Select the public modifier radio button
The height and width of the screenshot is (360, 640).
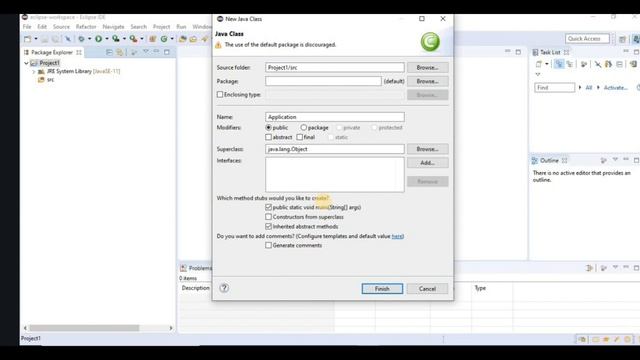269,128
